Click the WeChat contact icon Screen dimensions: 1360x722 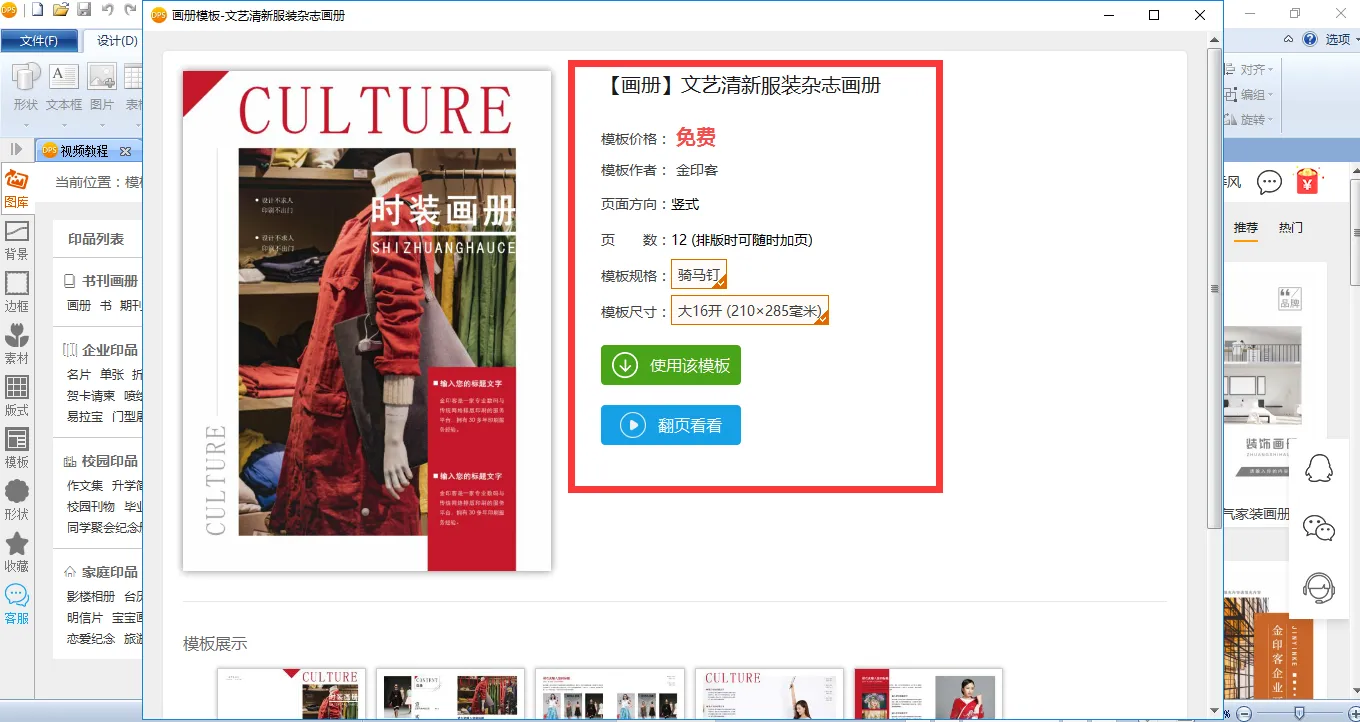tap(1319, 527)
